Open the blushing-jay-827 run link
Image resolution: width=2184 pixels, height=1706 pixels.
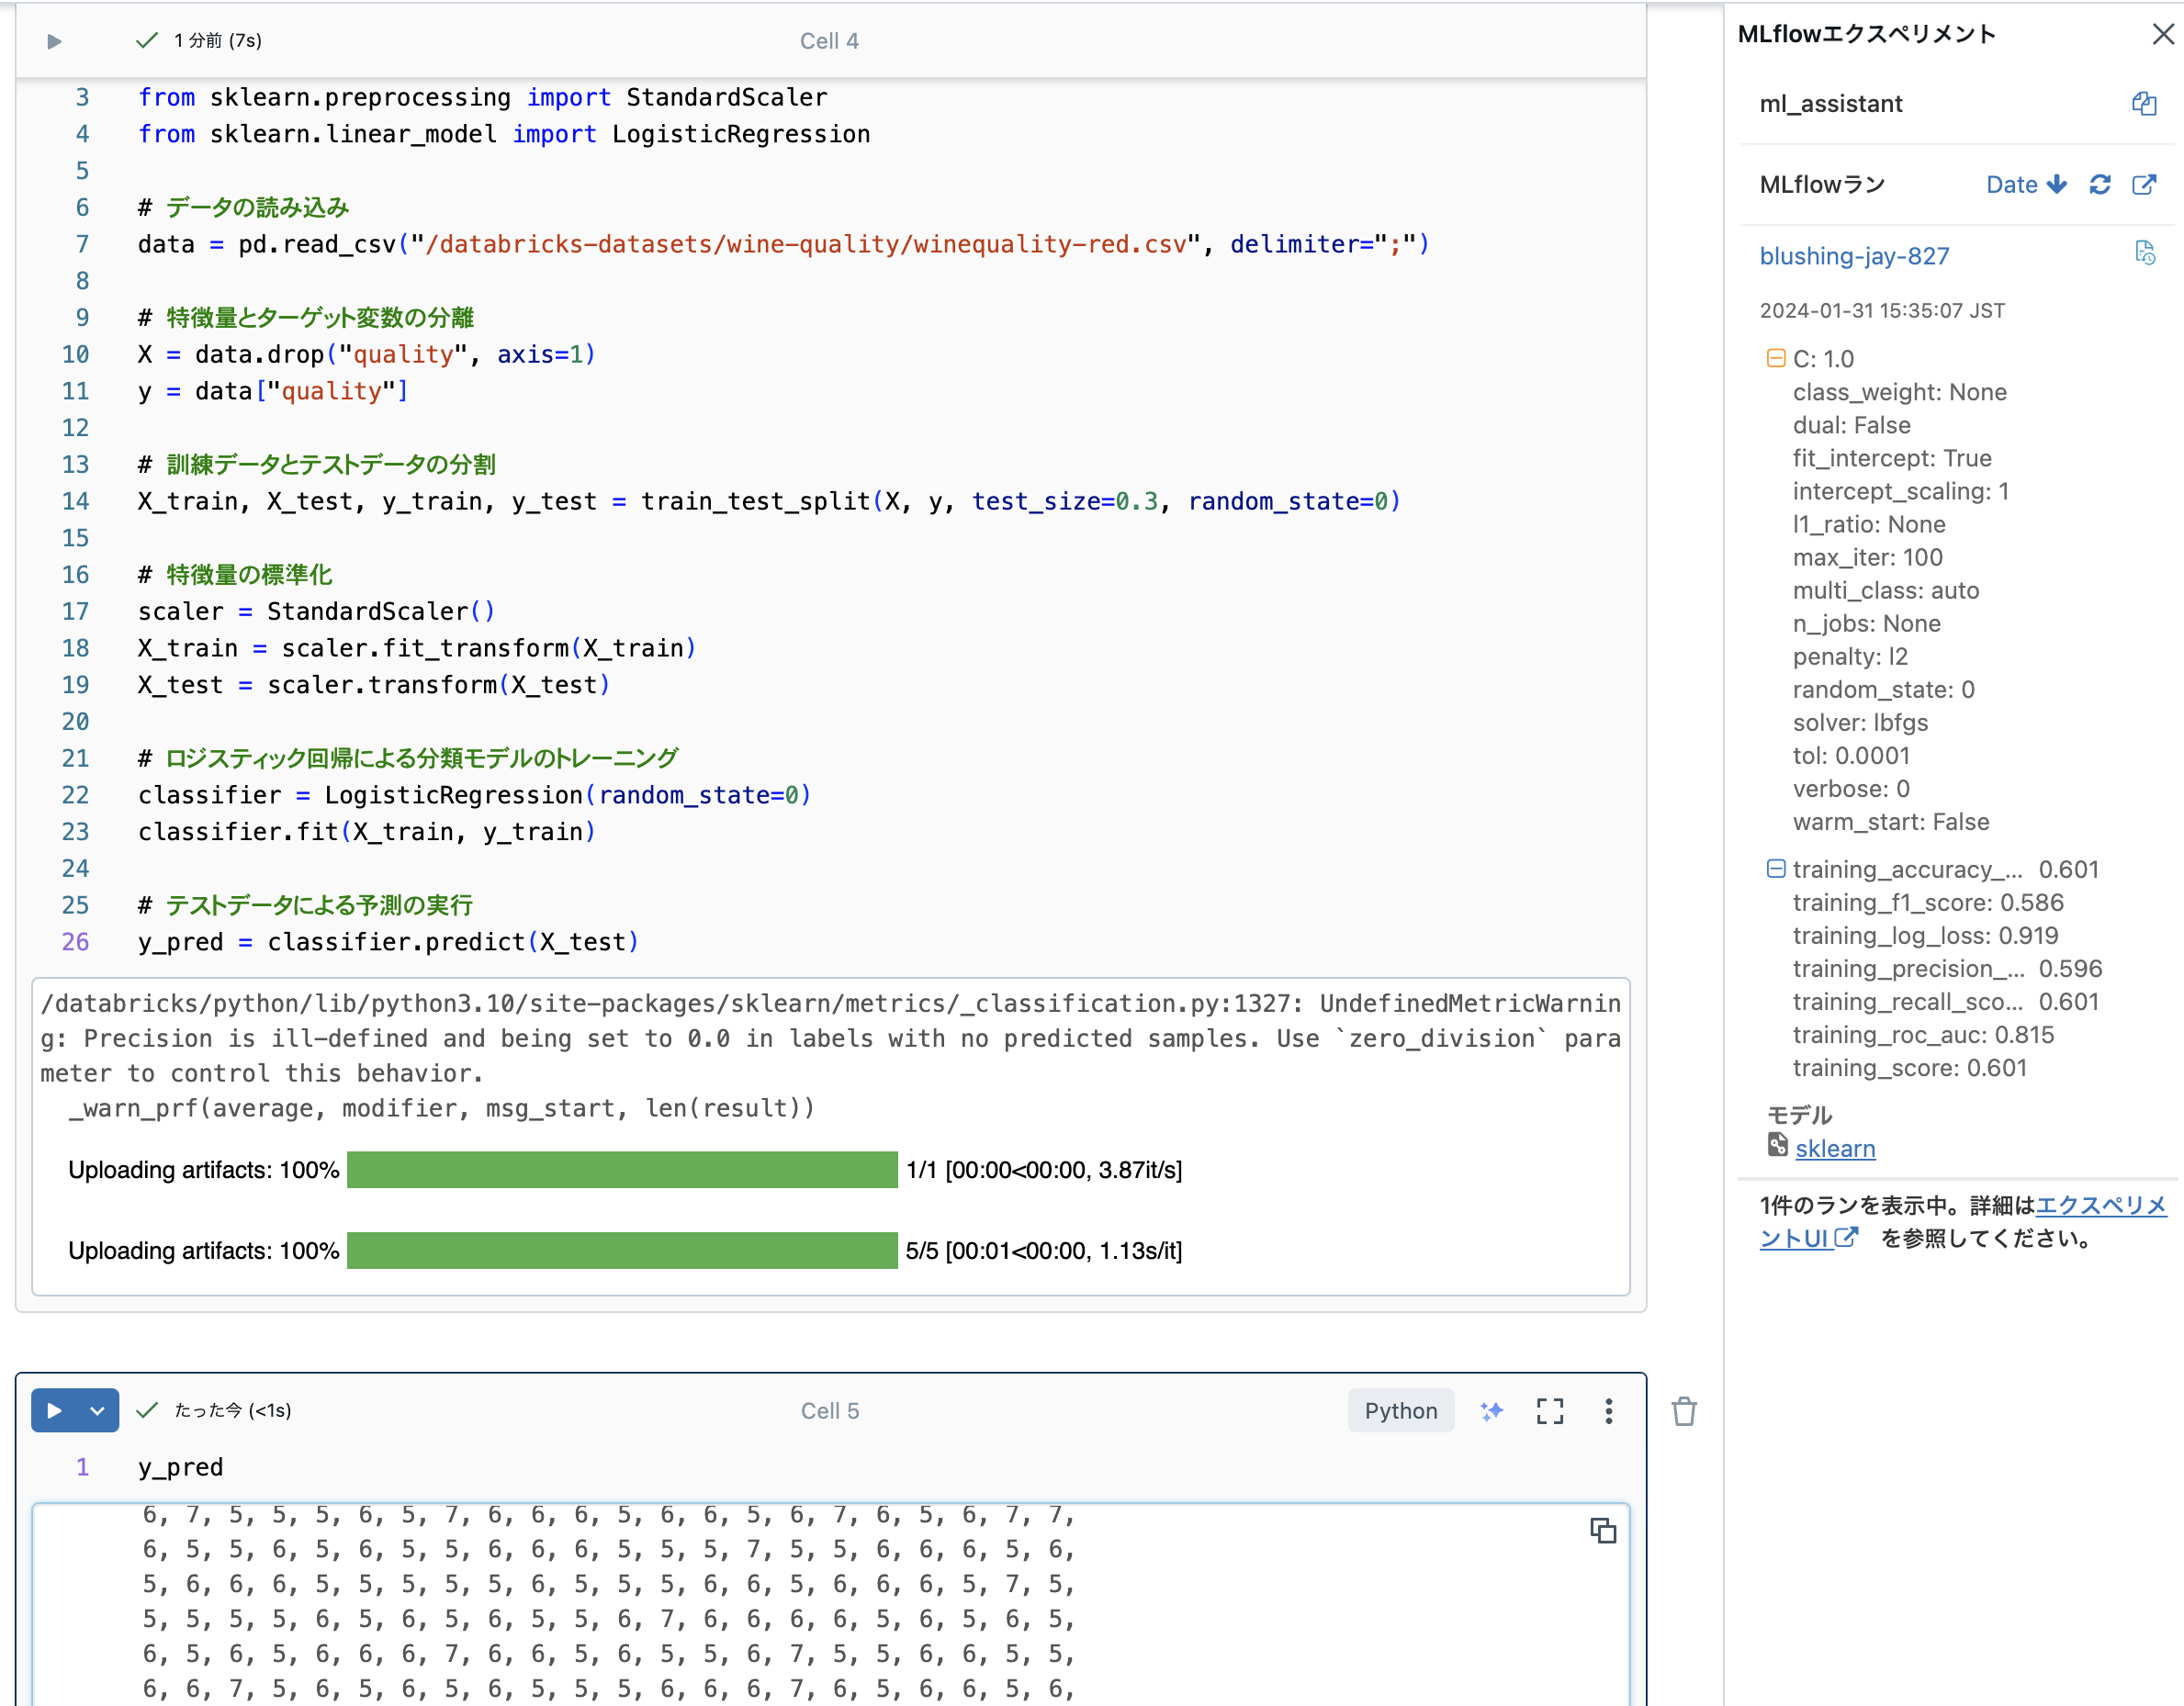point(1854,255)
